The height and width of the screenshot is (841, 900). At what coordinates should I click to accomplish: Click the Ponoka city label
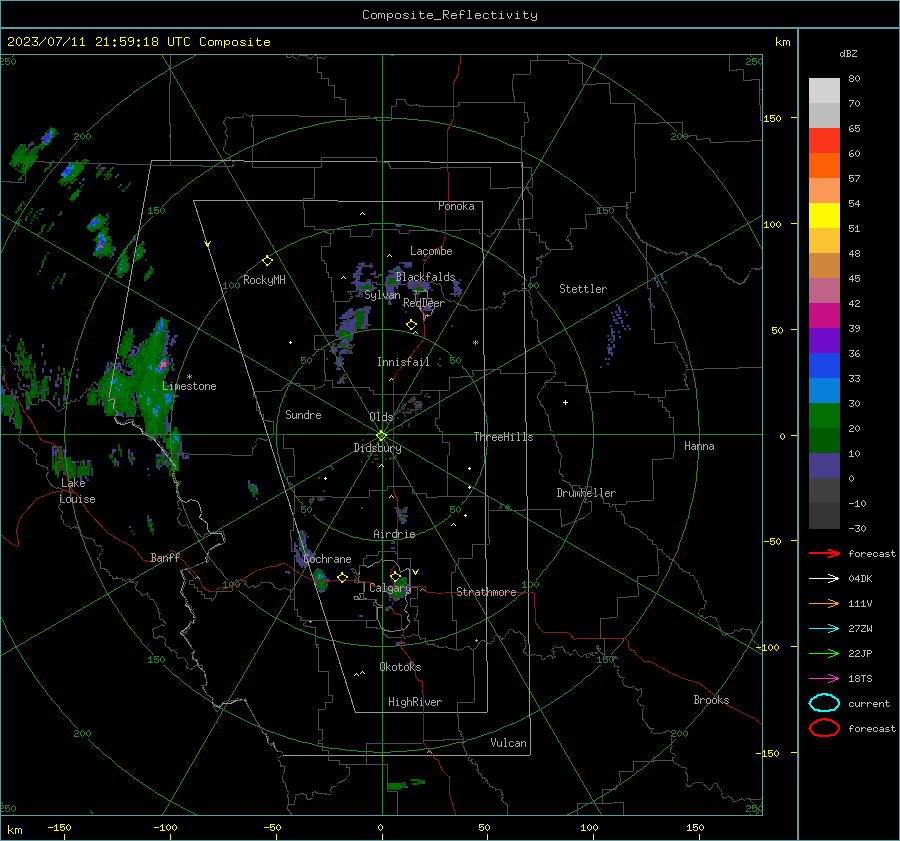pos(456,206)
